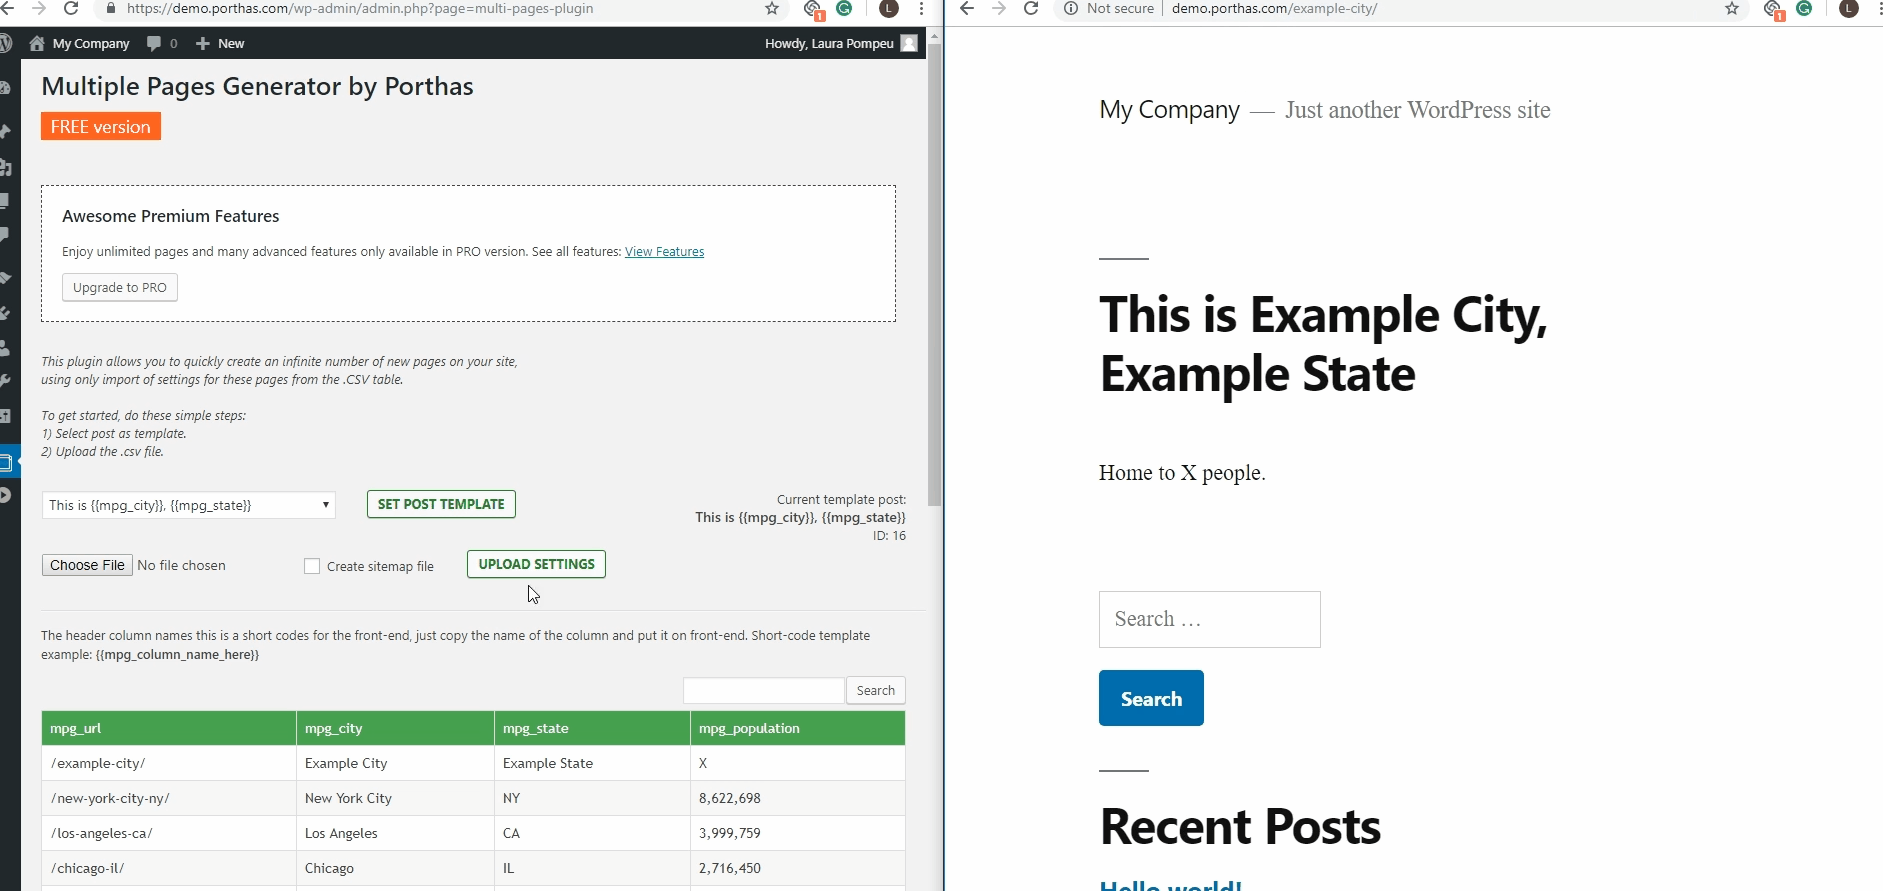Click the orange FREE version badge

pos(101,127)
